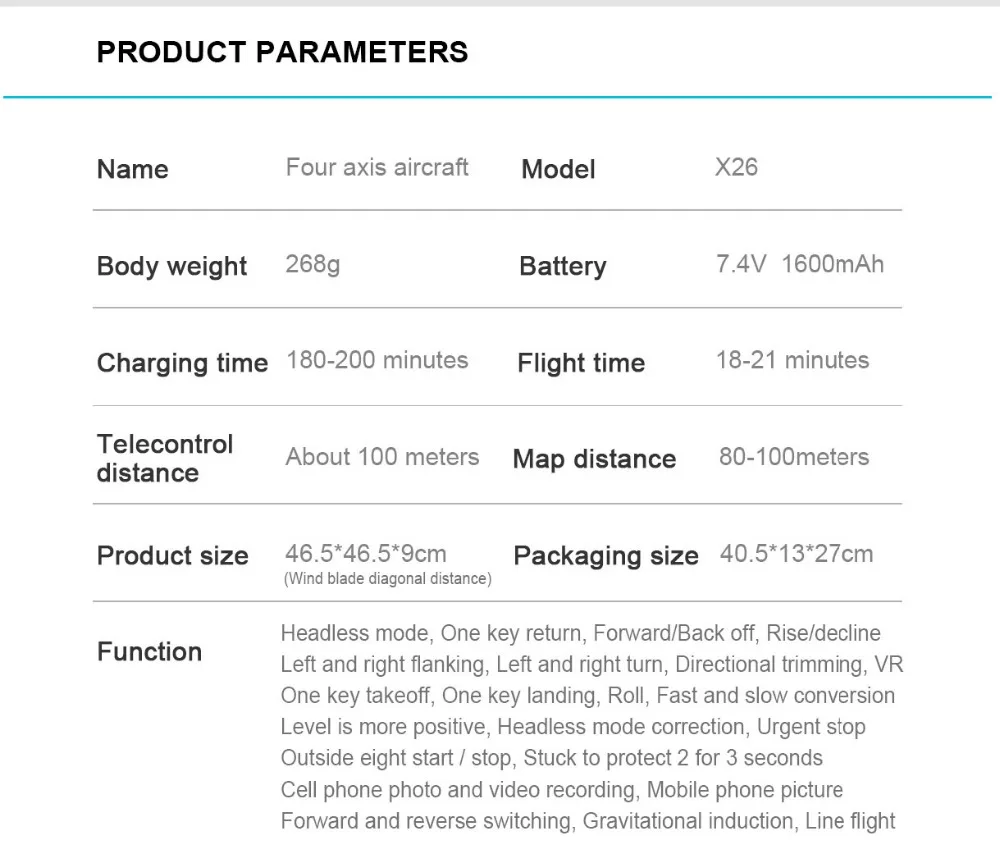
Task: Click the Wind blade diagonal distance note
Action: click(388, 579)
